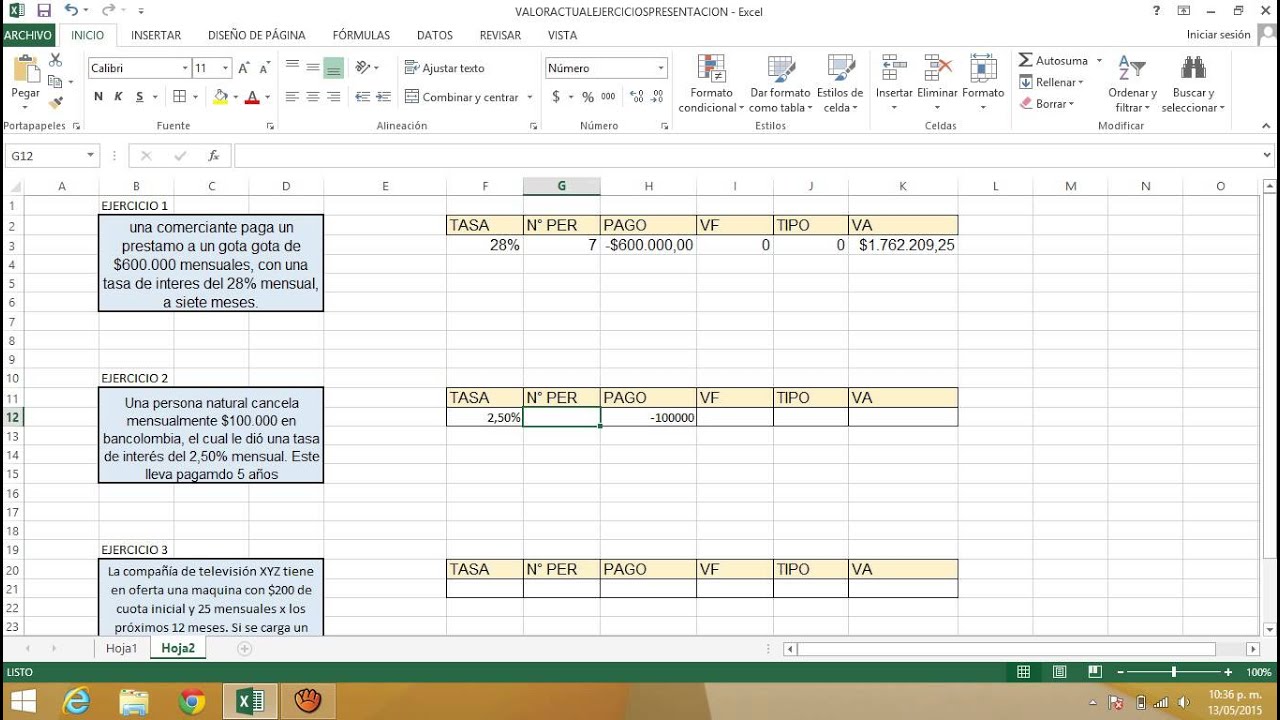The width and height of the screenshot is (1280, 720).
Task: Click Decrease decimal icon
Action: pyautogui.click(x=657, y=97)
